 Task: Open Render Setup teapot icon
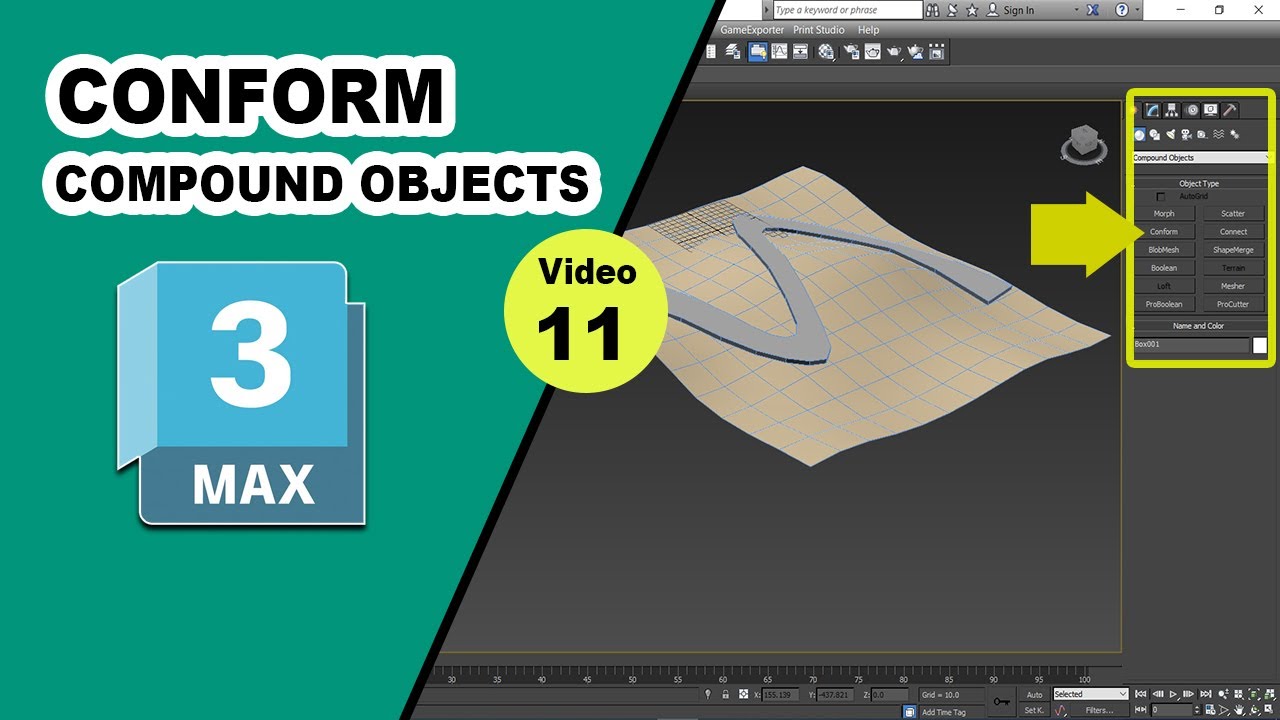coord(851,51)
